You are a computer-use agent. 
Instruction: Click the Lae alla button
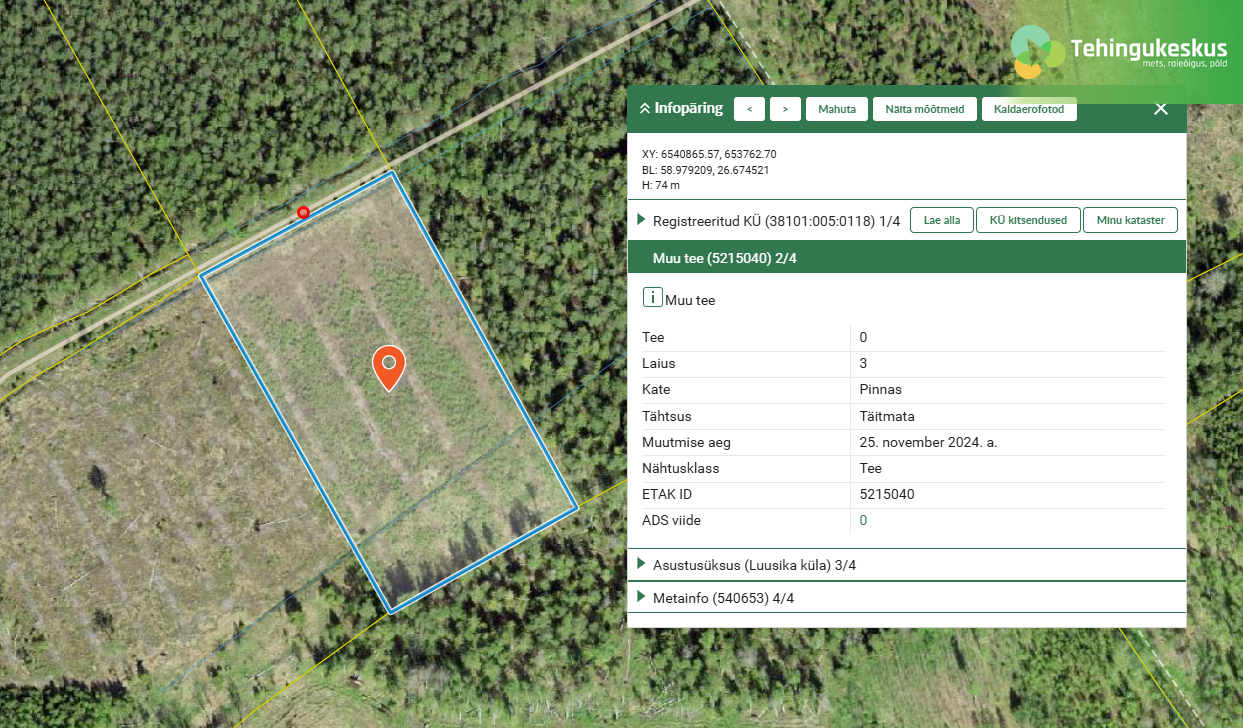(941, 220)
